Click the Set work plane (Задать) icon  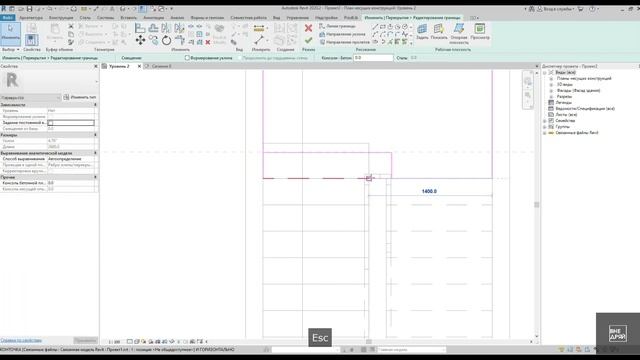(422, 31)
